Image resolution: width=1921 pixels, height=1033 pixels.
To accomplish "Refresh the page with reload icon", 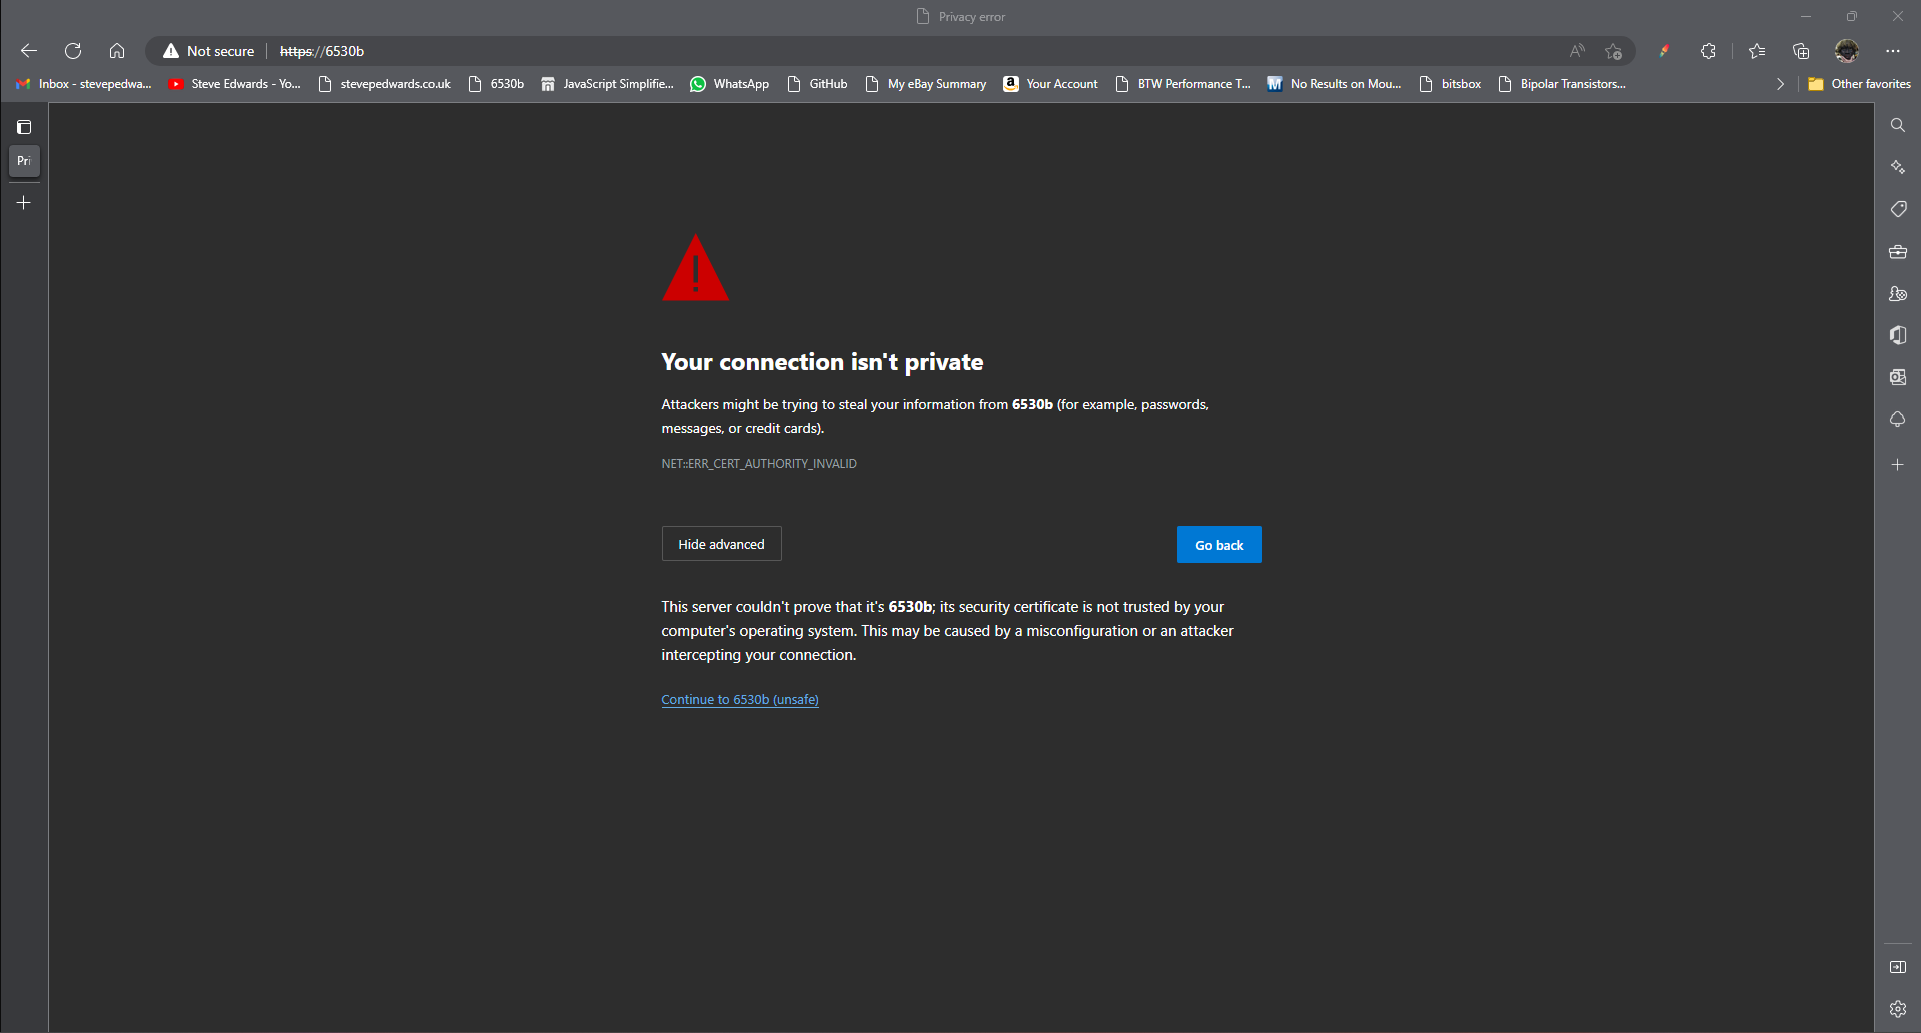I will pos(73,51).
